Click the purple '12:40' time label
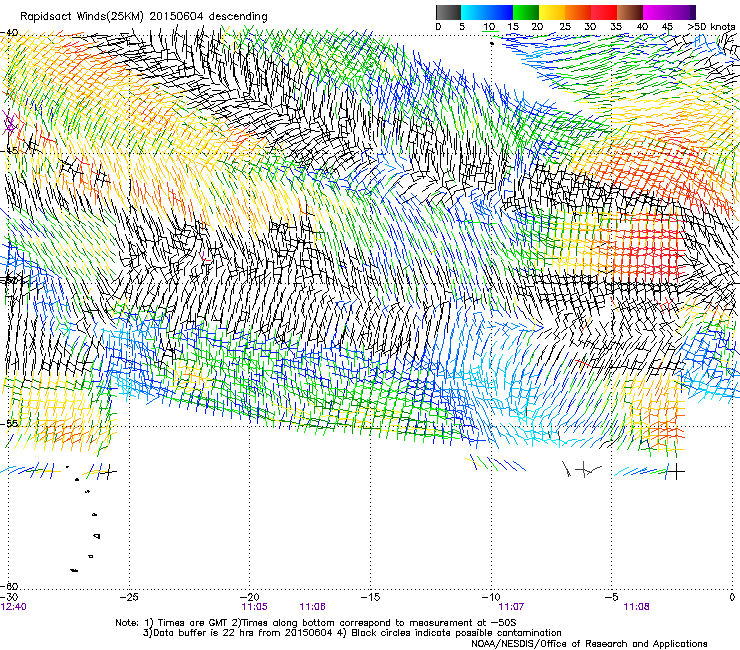Viewport: 740px width, 650px height. pyautogui.click(x=13, y=607)
